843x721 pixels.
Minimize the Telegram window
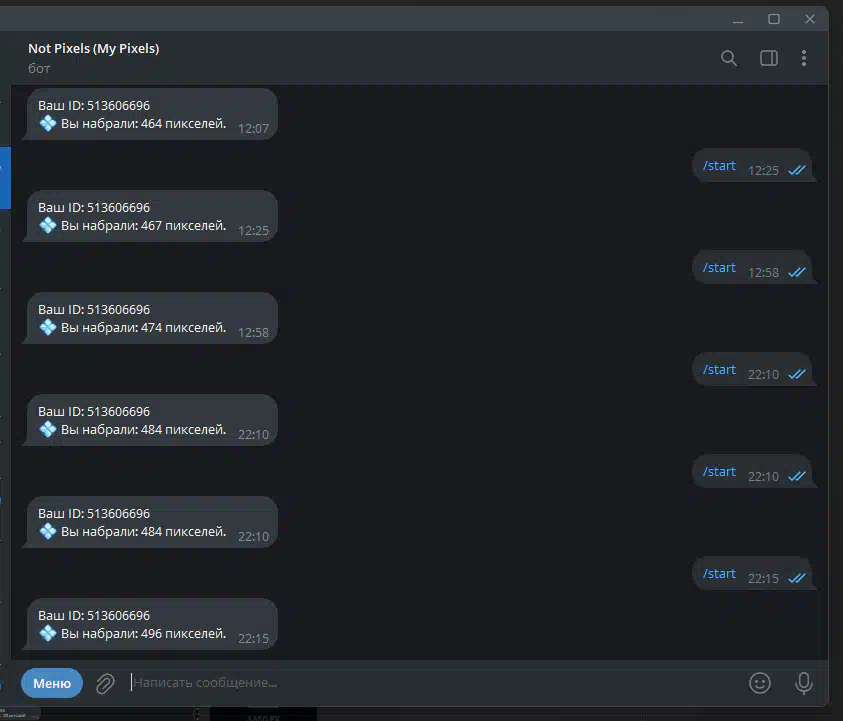[x=738, y=20]
